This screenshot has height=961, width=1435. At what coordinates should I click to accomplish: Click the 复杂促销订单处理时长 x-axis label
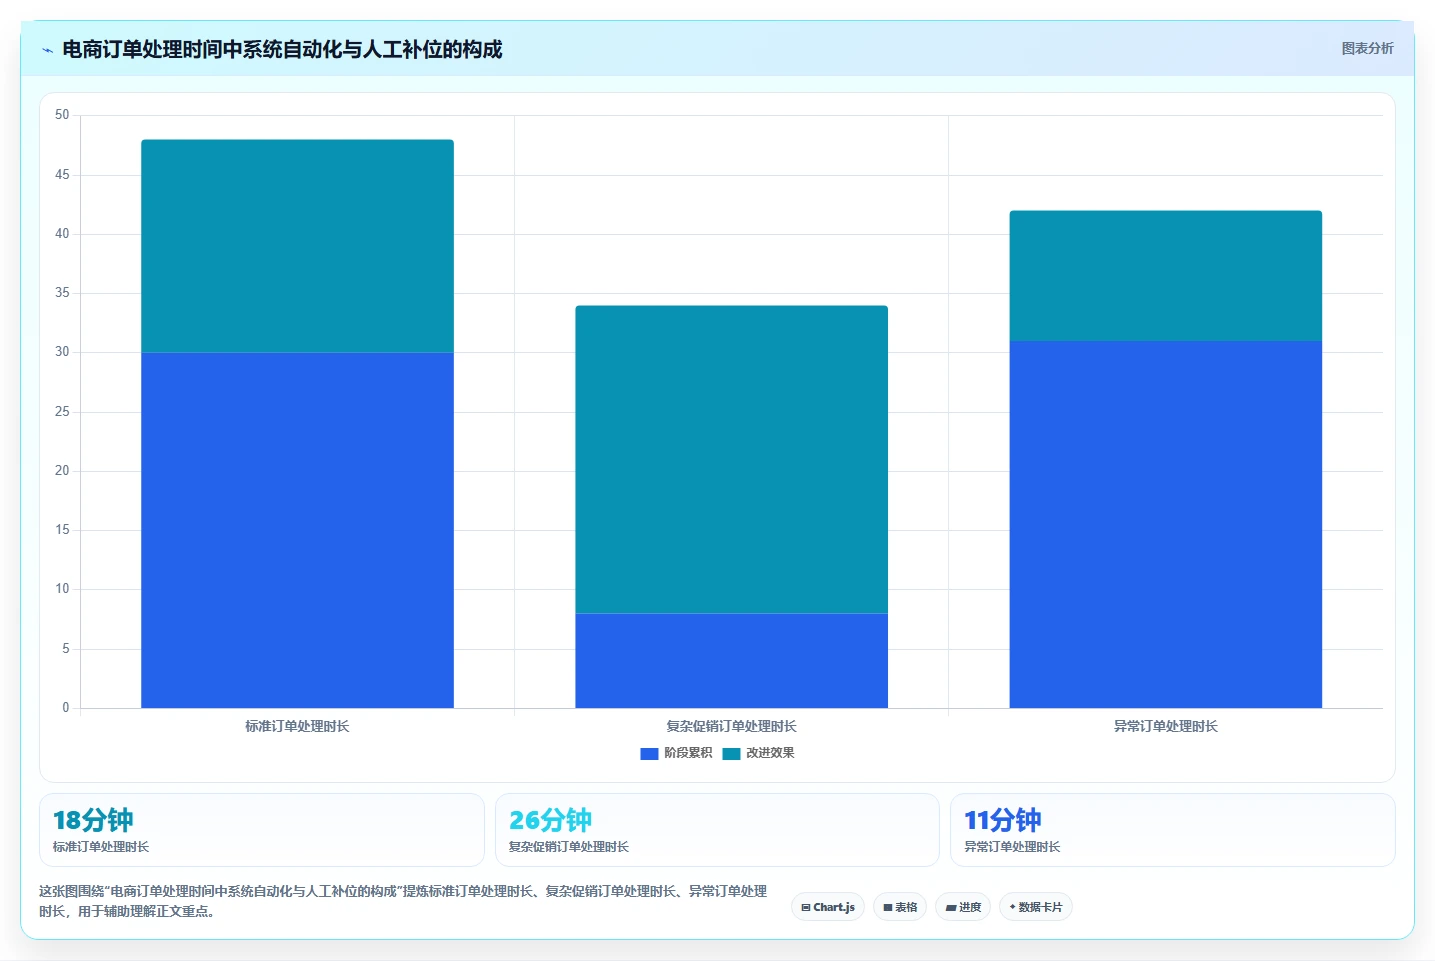731,726
